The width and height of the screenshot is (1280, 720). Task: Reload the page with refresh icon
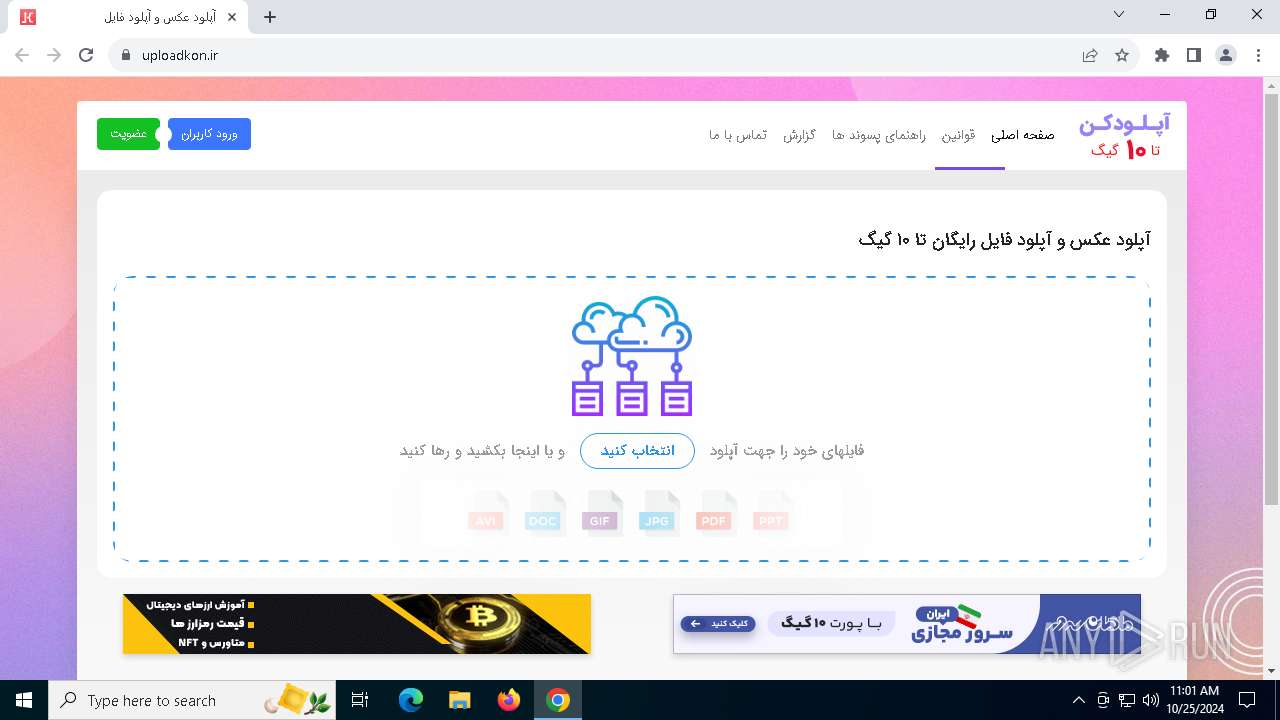[x=86, y=56]
